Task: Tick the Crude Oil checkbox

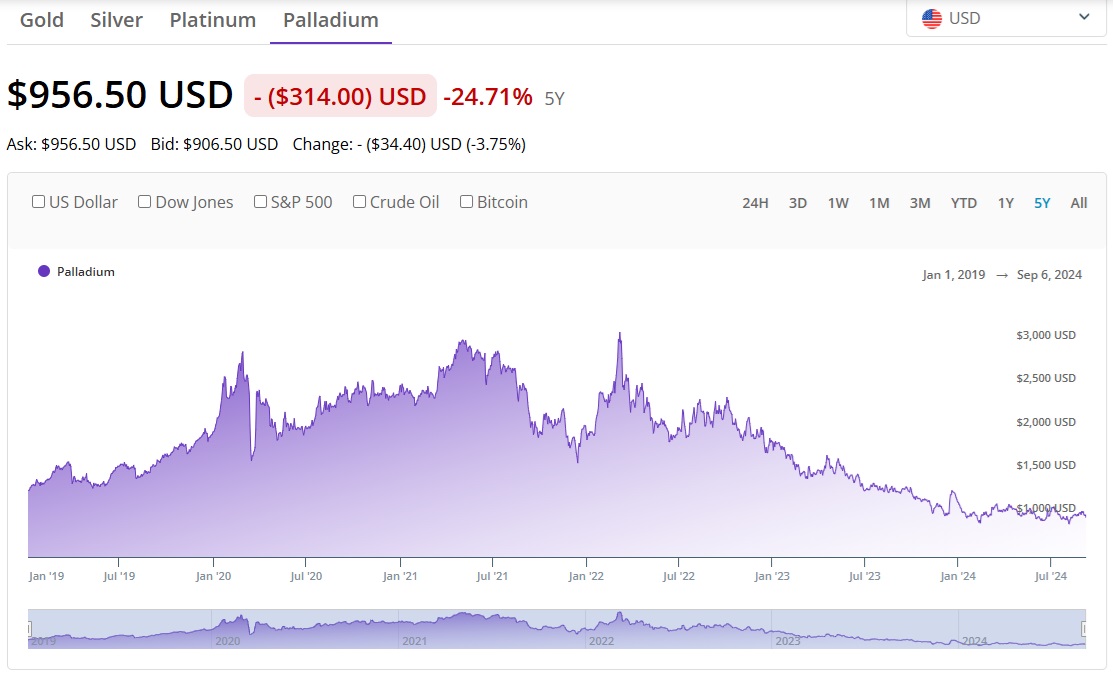Action: [x=359, y=202]
